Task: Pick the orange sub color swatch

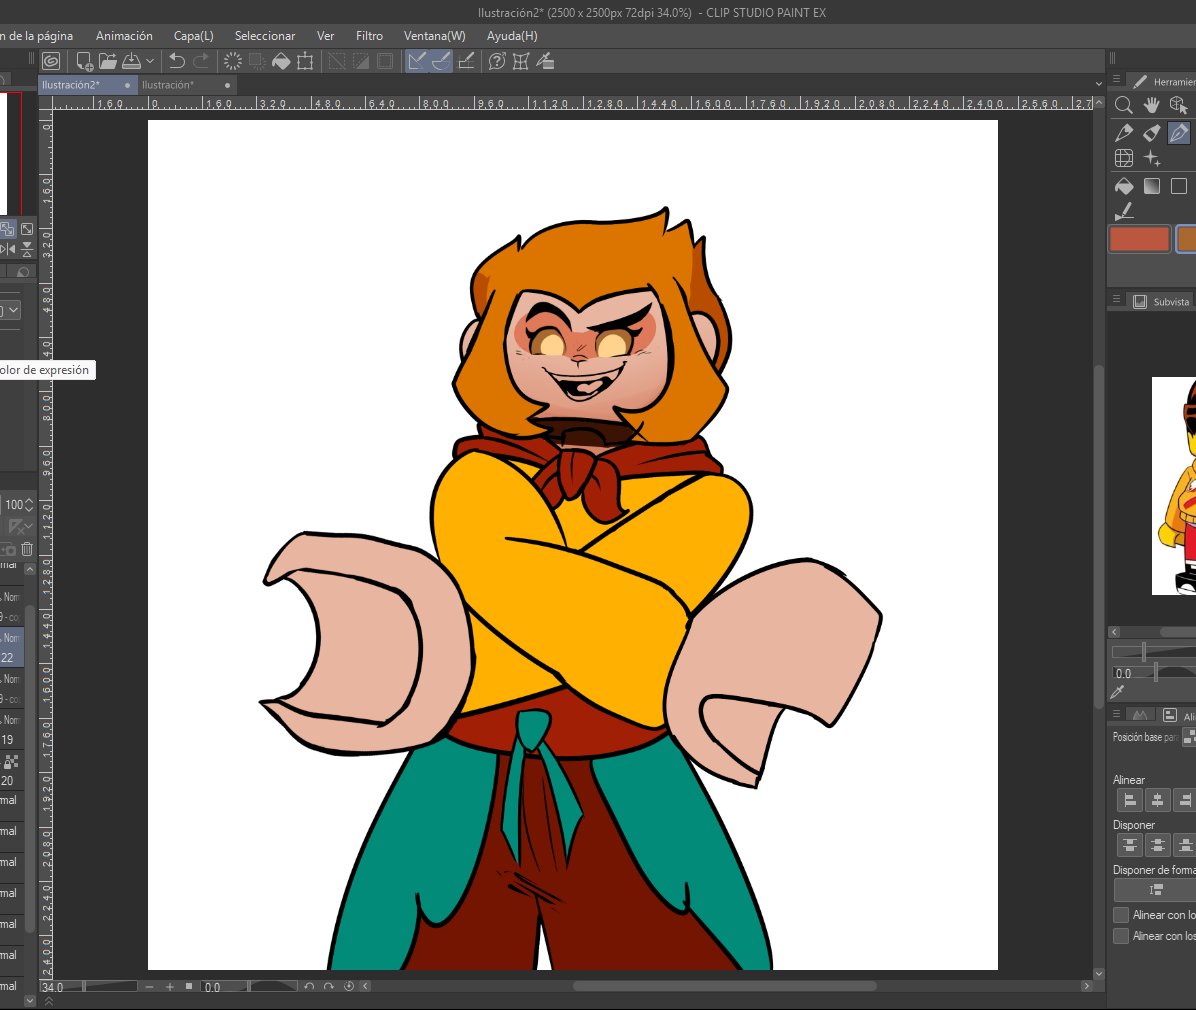Action: point(1186,239)
